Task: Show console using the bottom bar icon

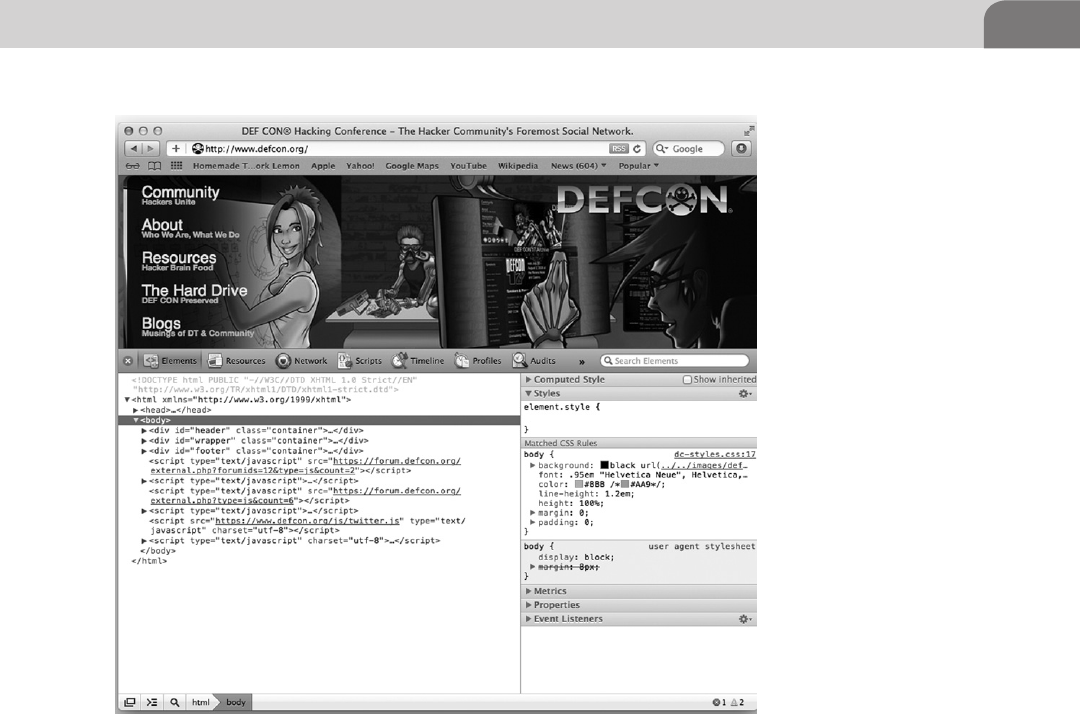Action: point(152,702)
